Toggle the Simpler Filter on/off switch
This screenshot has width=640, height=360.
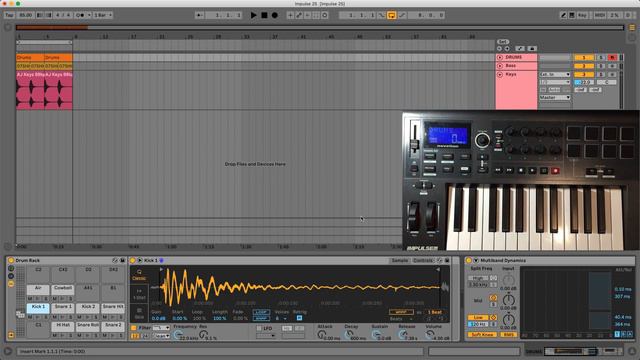point(133,328)
